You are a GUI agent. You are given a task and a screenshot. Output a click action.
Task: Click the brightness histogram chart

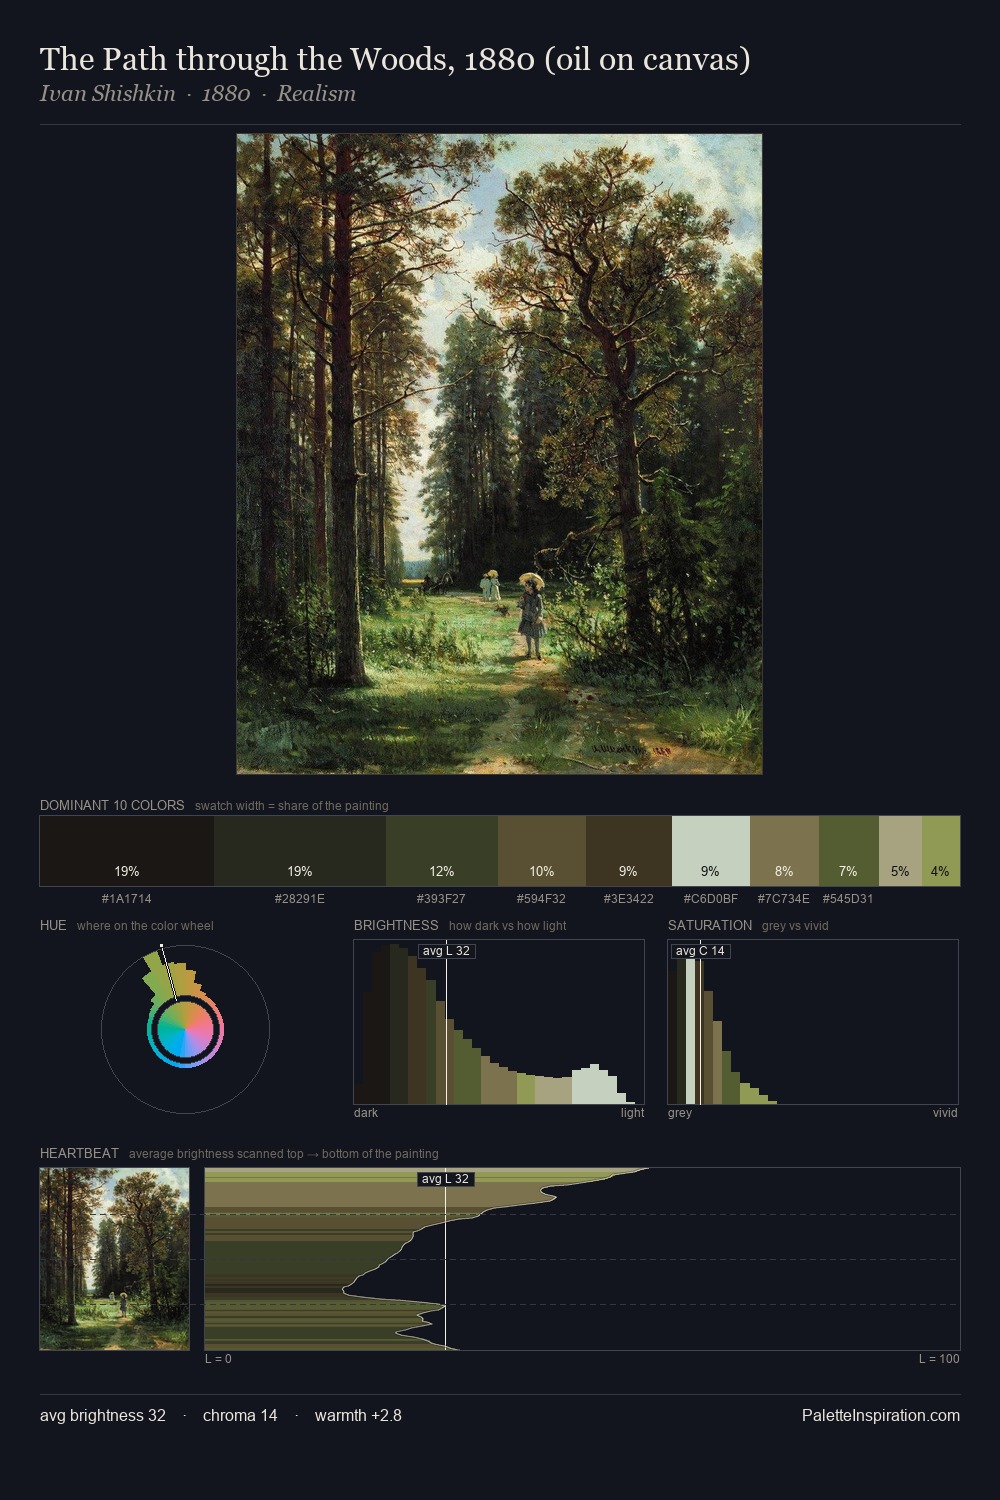tap(499, 1022)
